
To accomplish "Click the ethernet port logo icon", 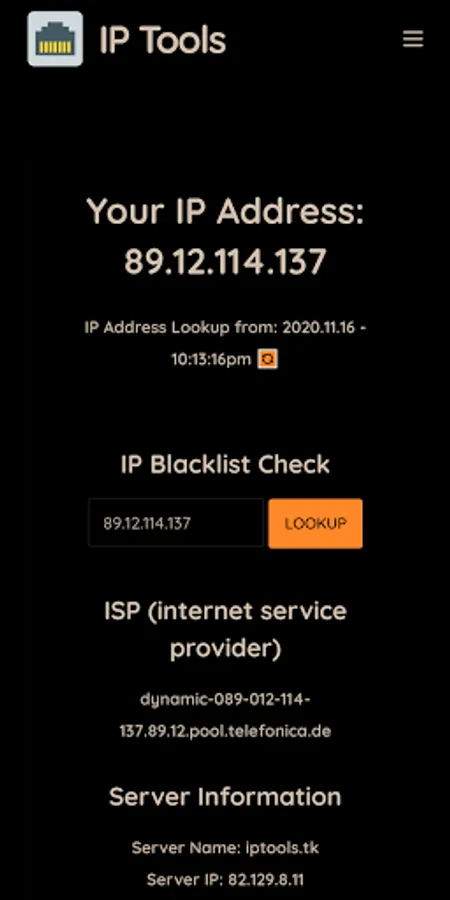I will [x=55, y=39].
